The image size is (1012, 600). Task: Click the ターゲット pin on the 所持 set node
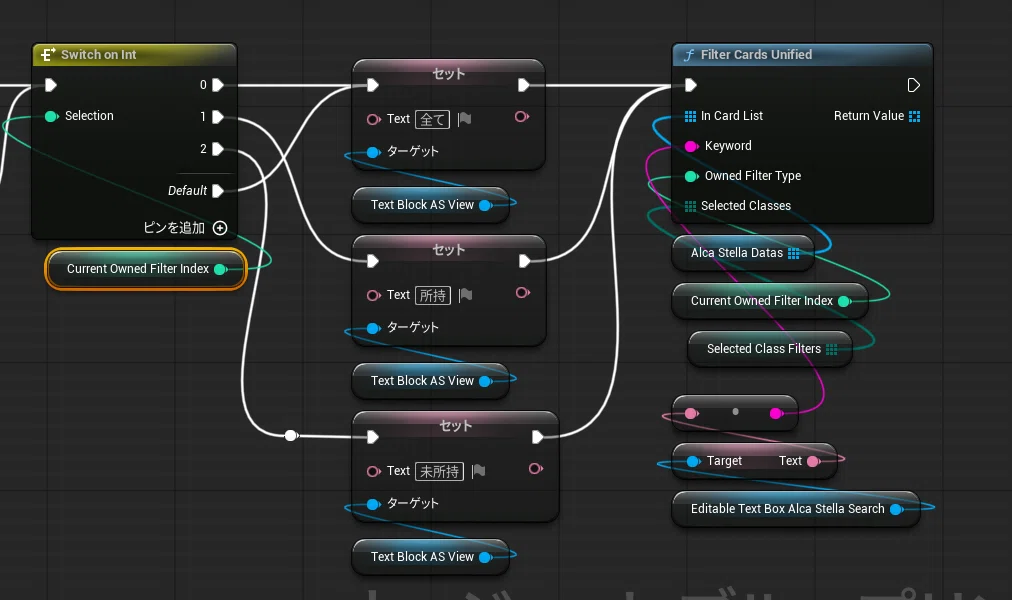pyautogui.click(x=373, y=328)
